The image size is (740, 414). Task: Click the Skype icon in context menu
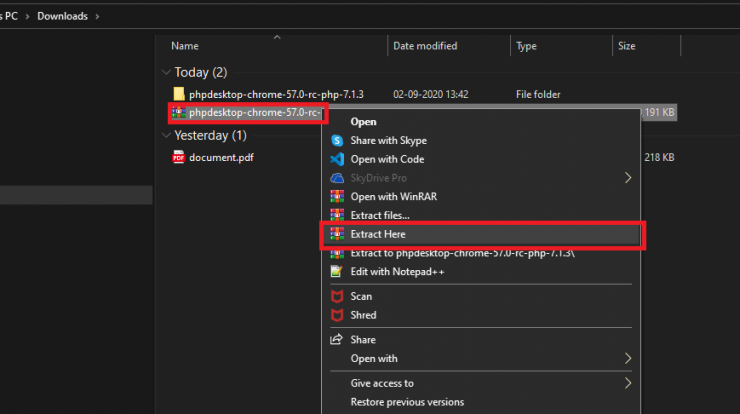coord(337,141)
